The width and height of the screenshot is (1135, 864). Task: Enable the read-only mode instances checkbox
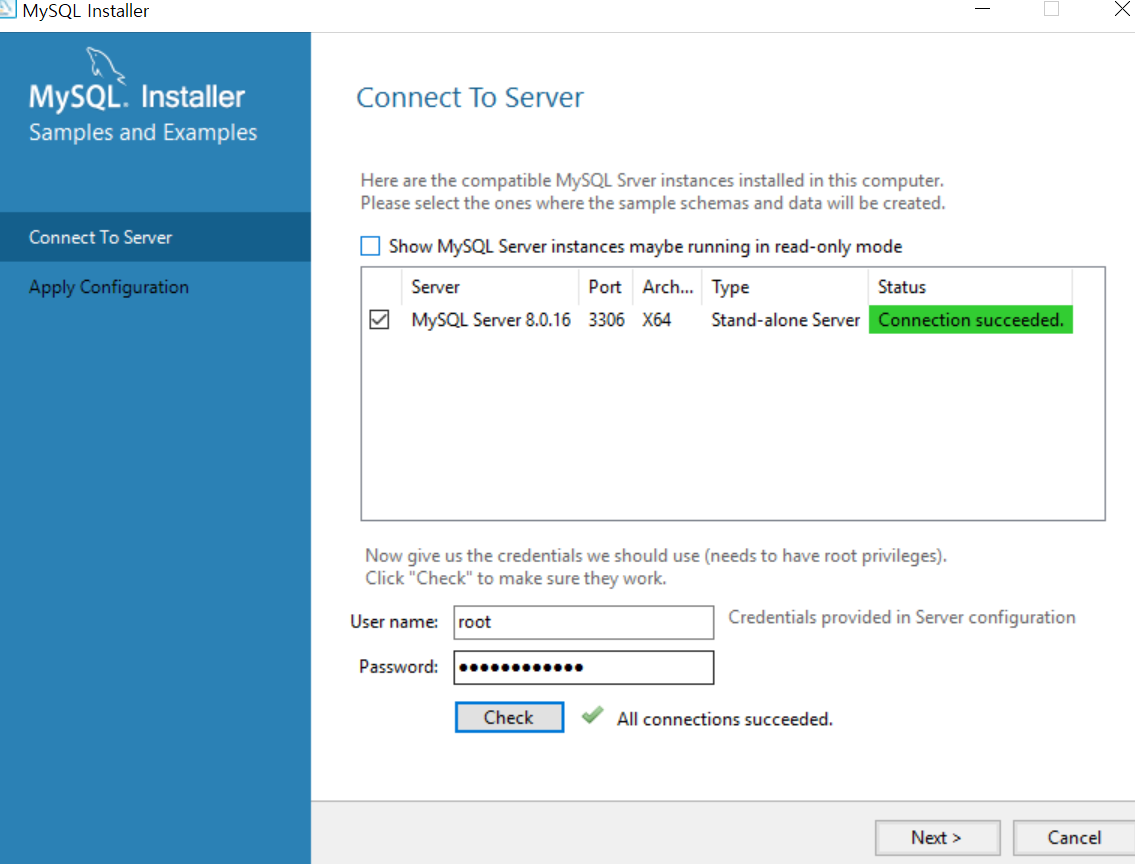370,246
